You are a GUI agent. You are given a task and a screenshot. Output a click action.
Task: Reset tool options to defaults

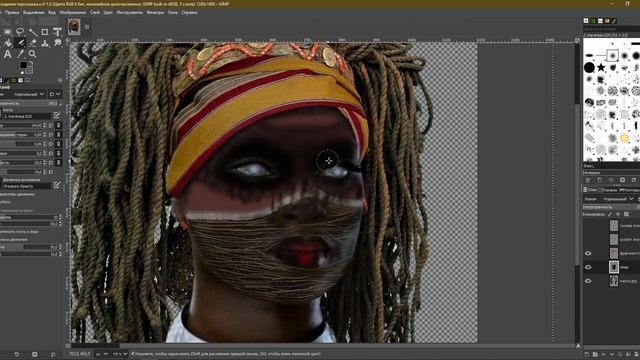pos(53,354)
